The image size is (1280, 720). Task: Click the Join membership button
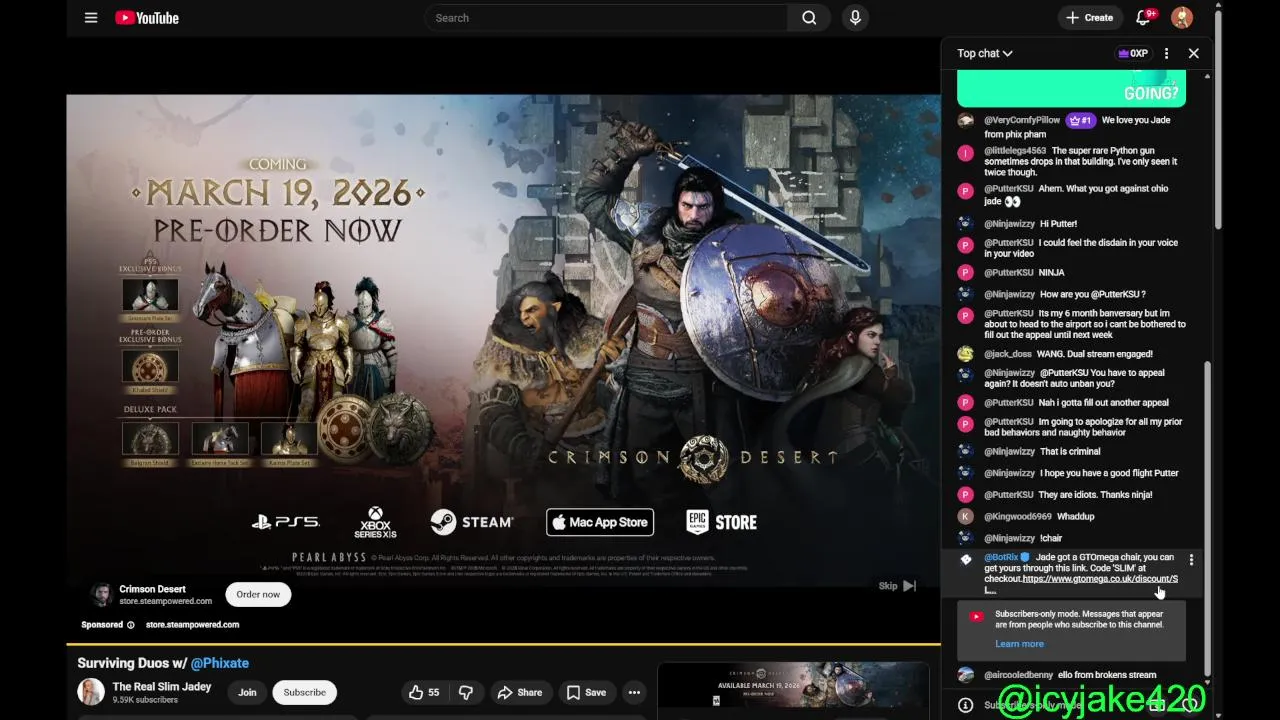click(x=247, y=692)
